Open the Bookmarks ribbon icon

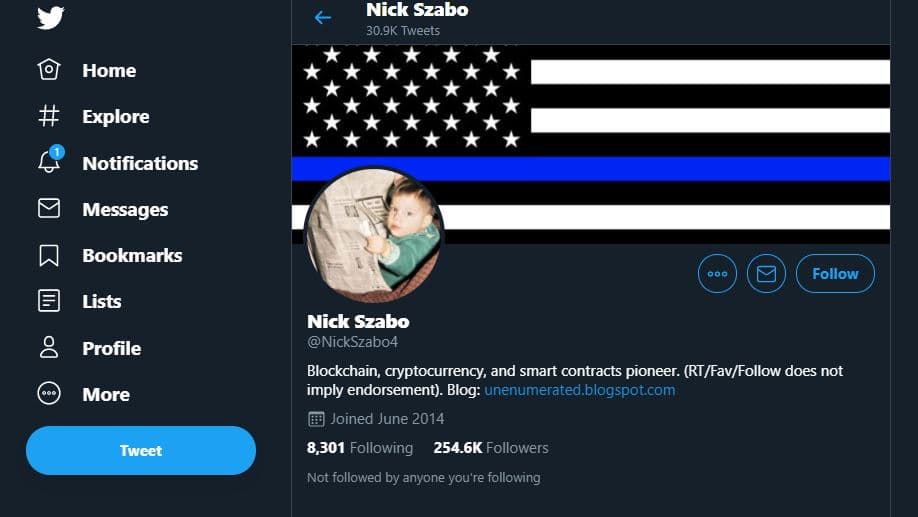pos(49,255)
